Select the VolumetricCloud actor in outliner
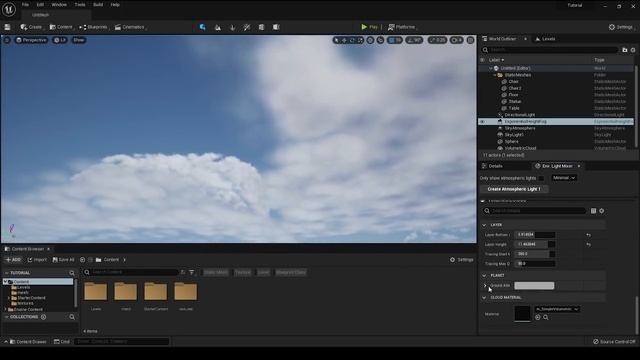 click(x=520, y=148)
